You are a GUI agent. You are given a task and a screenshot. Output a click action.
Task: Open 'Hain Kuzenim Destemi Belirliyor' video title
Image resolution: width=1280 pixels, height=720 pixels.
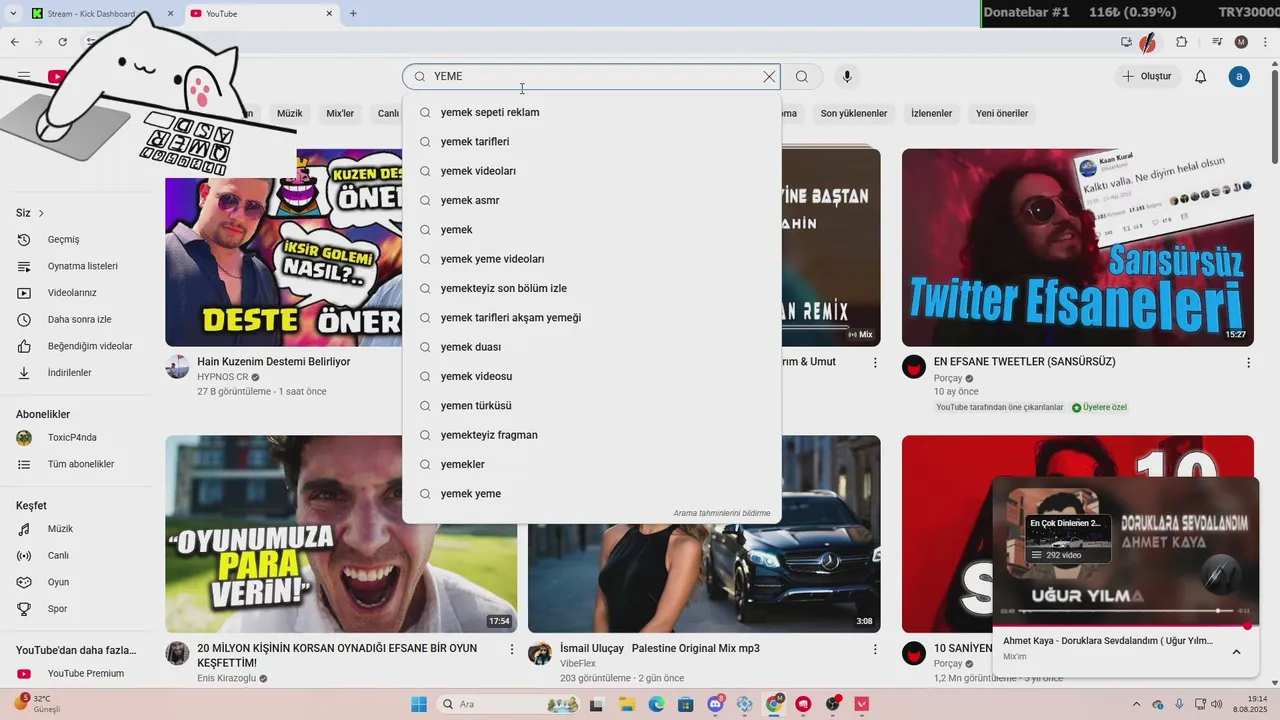point(273,362)
